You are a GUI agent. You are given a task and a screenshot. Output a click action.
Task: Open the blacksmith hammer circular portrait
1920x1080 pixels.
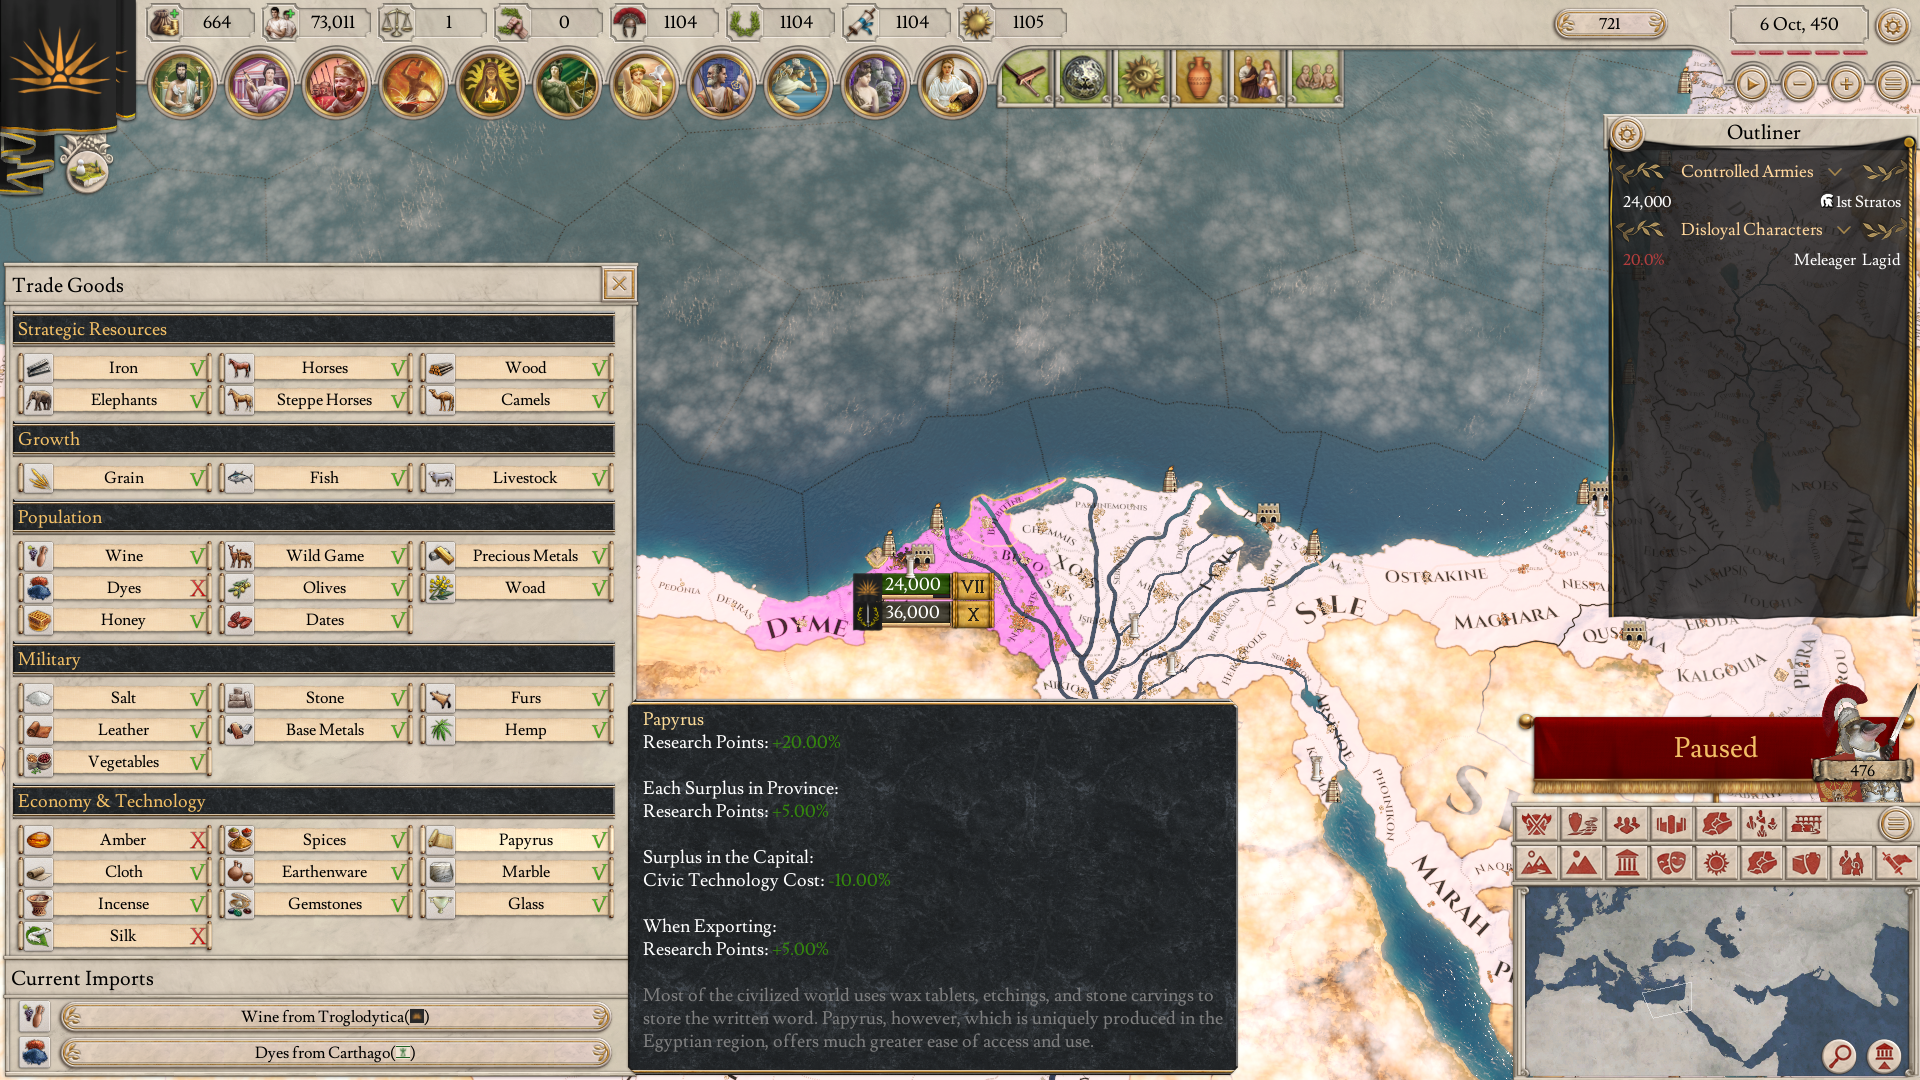pos(413,84)
